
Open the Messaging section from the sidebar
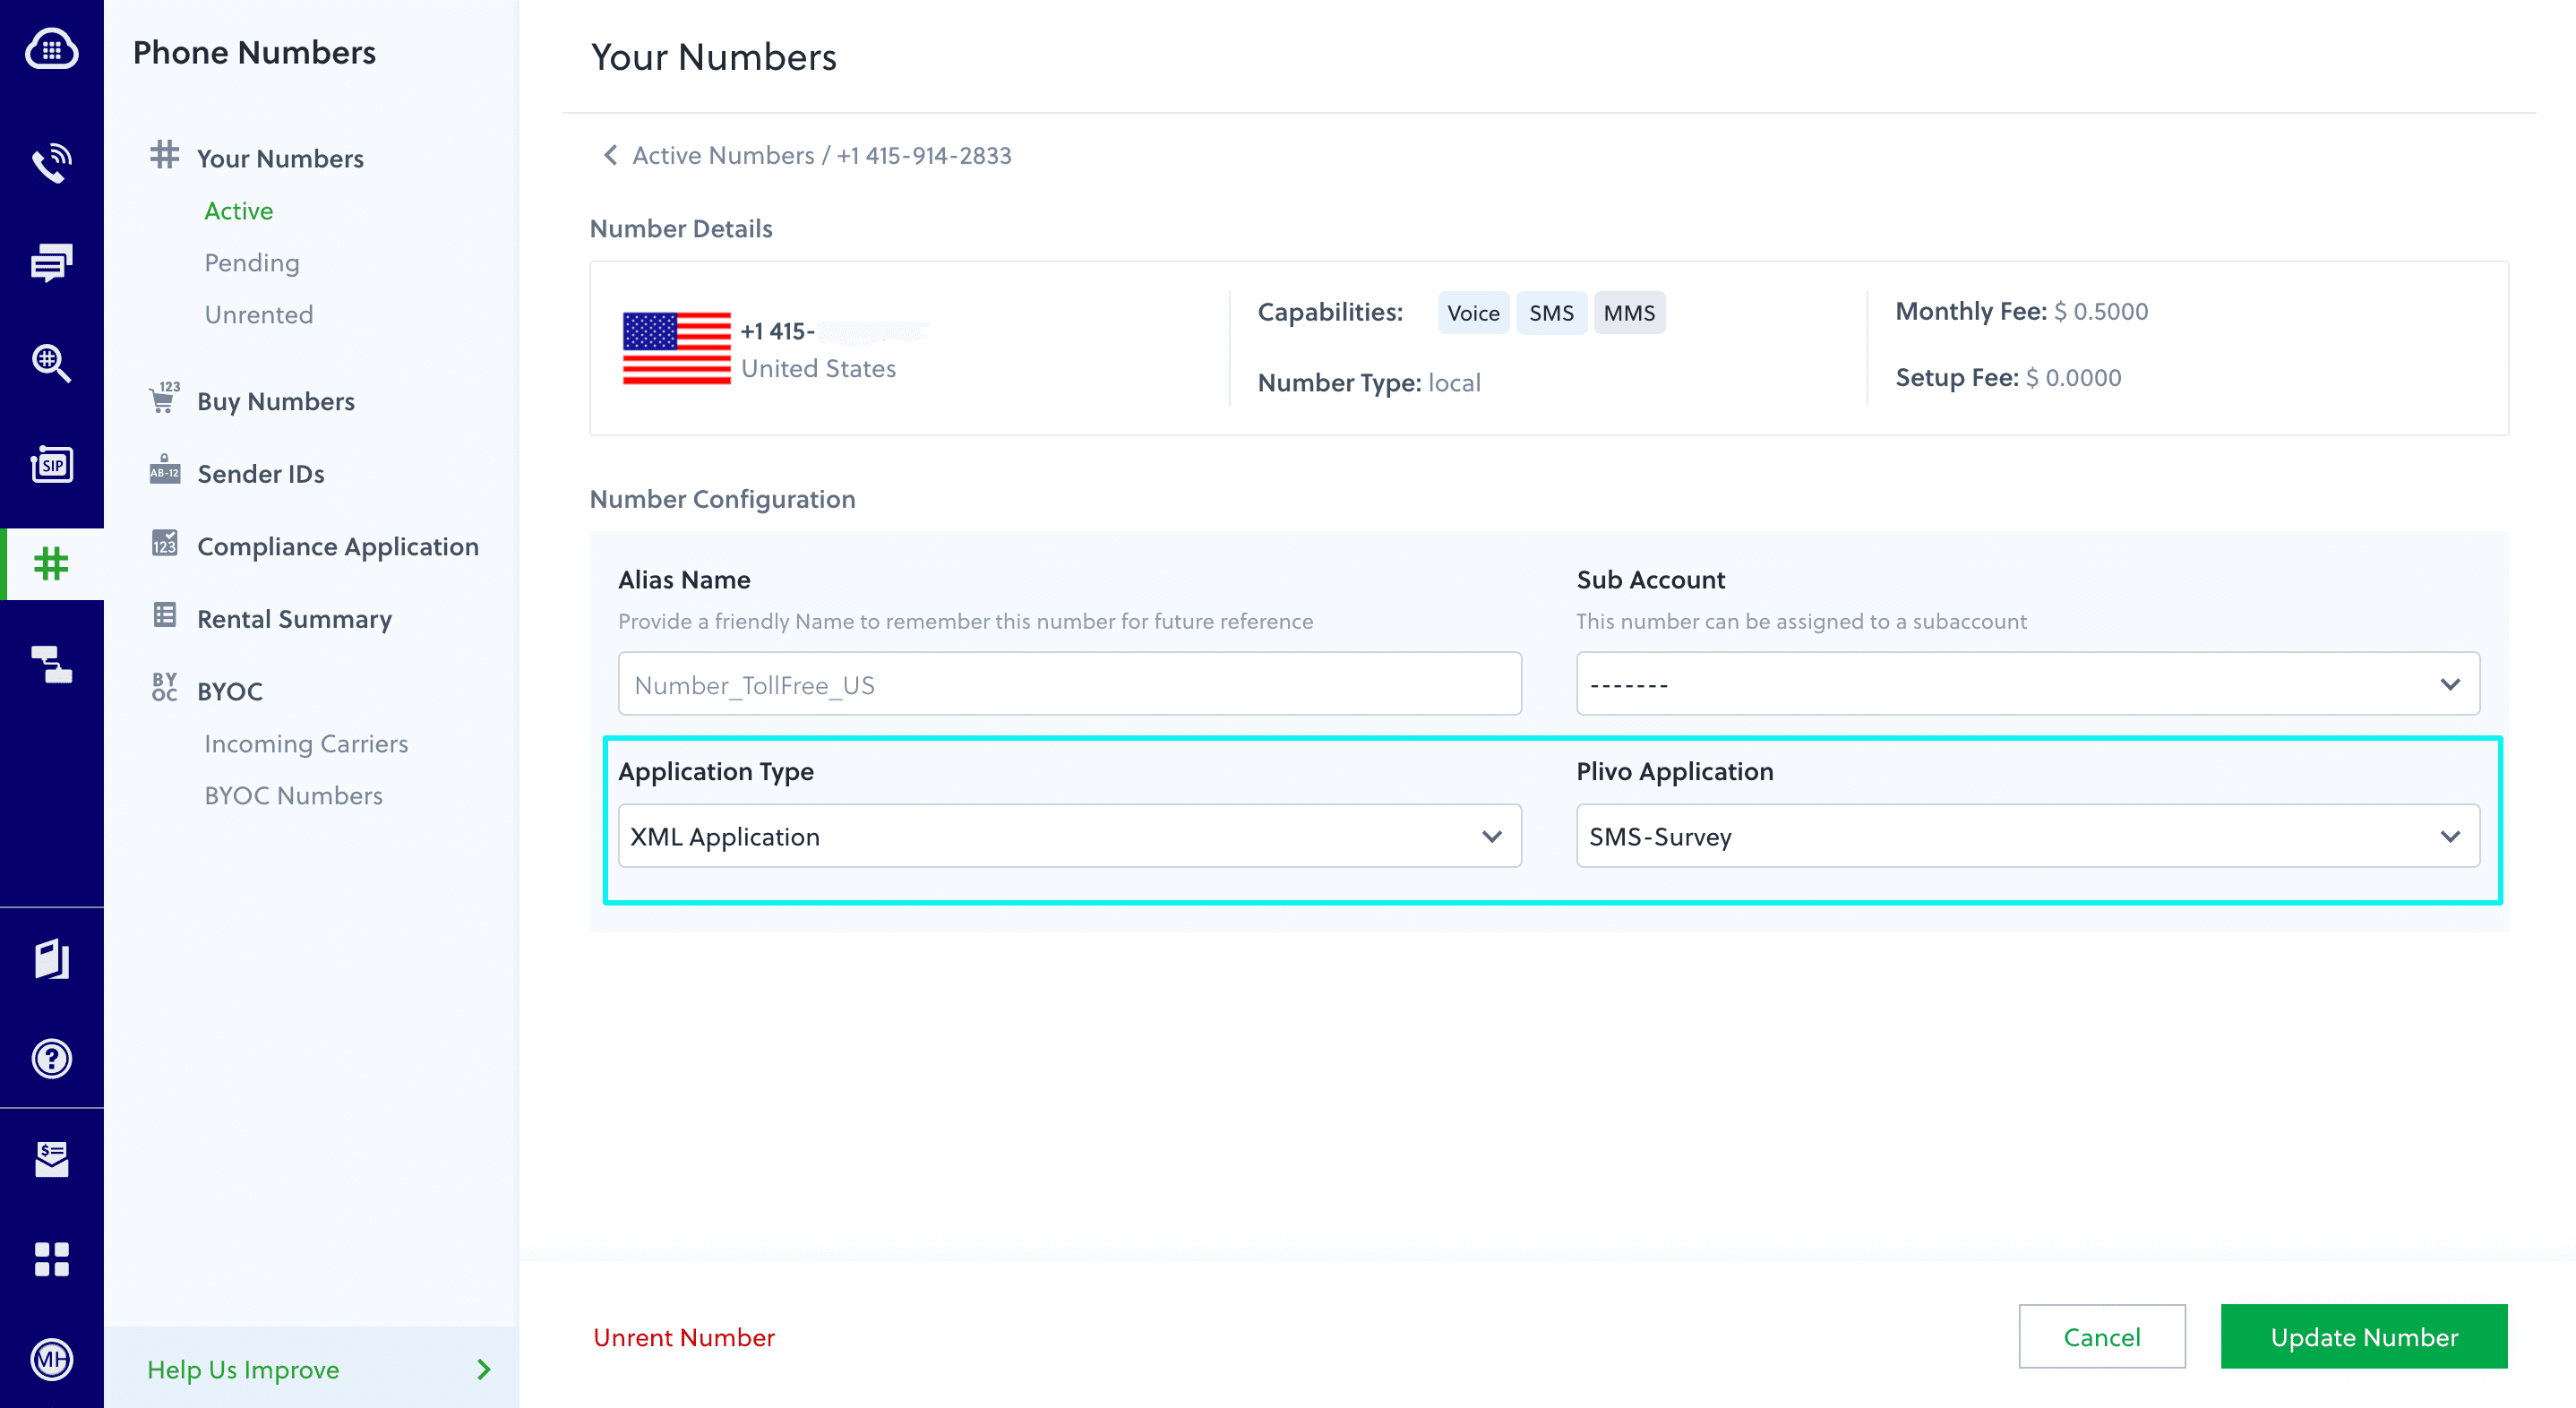point(52,262)
